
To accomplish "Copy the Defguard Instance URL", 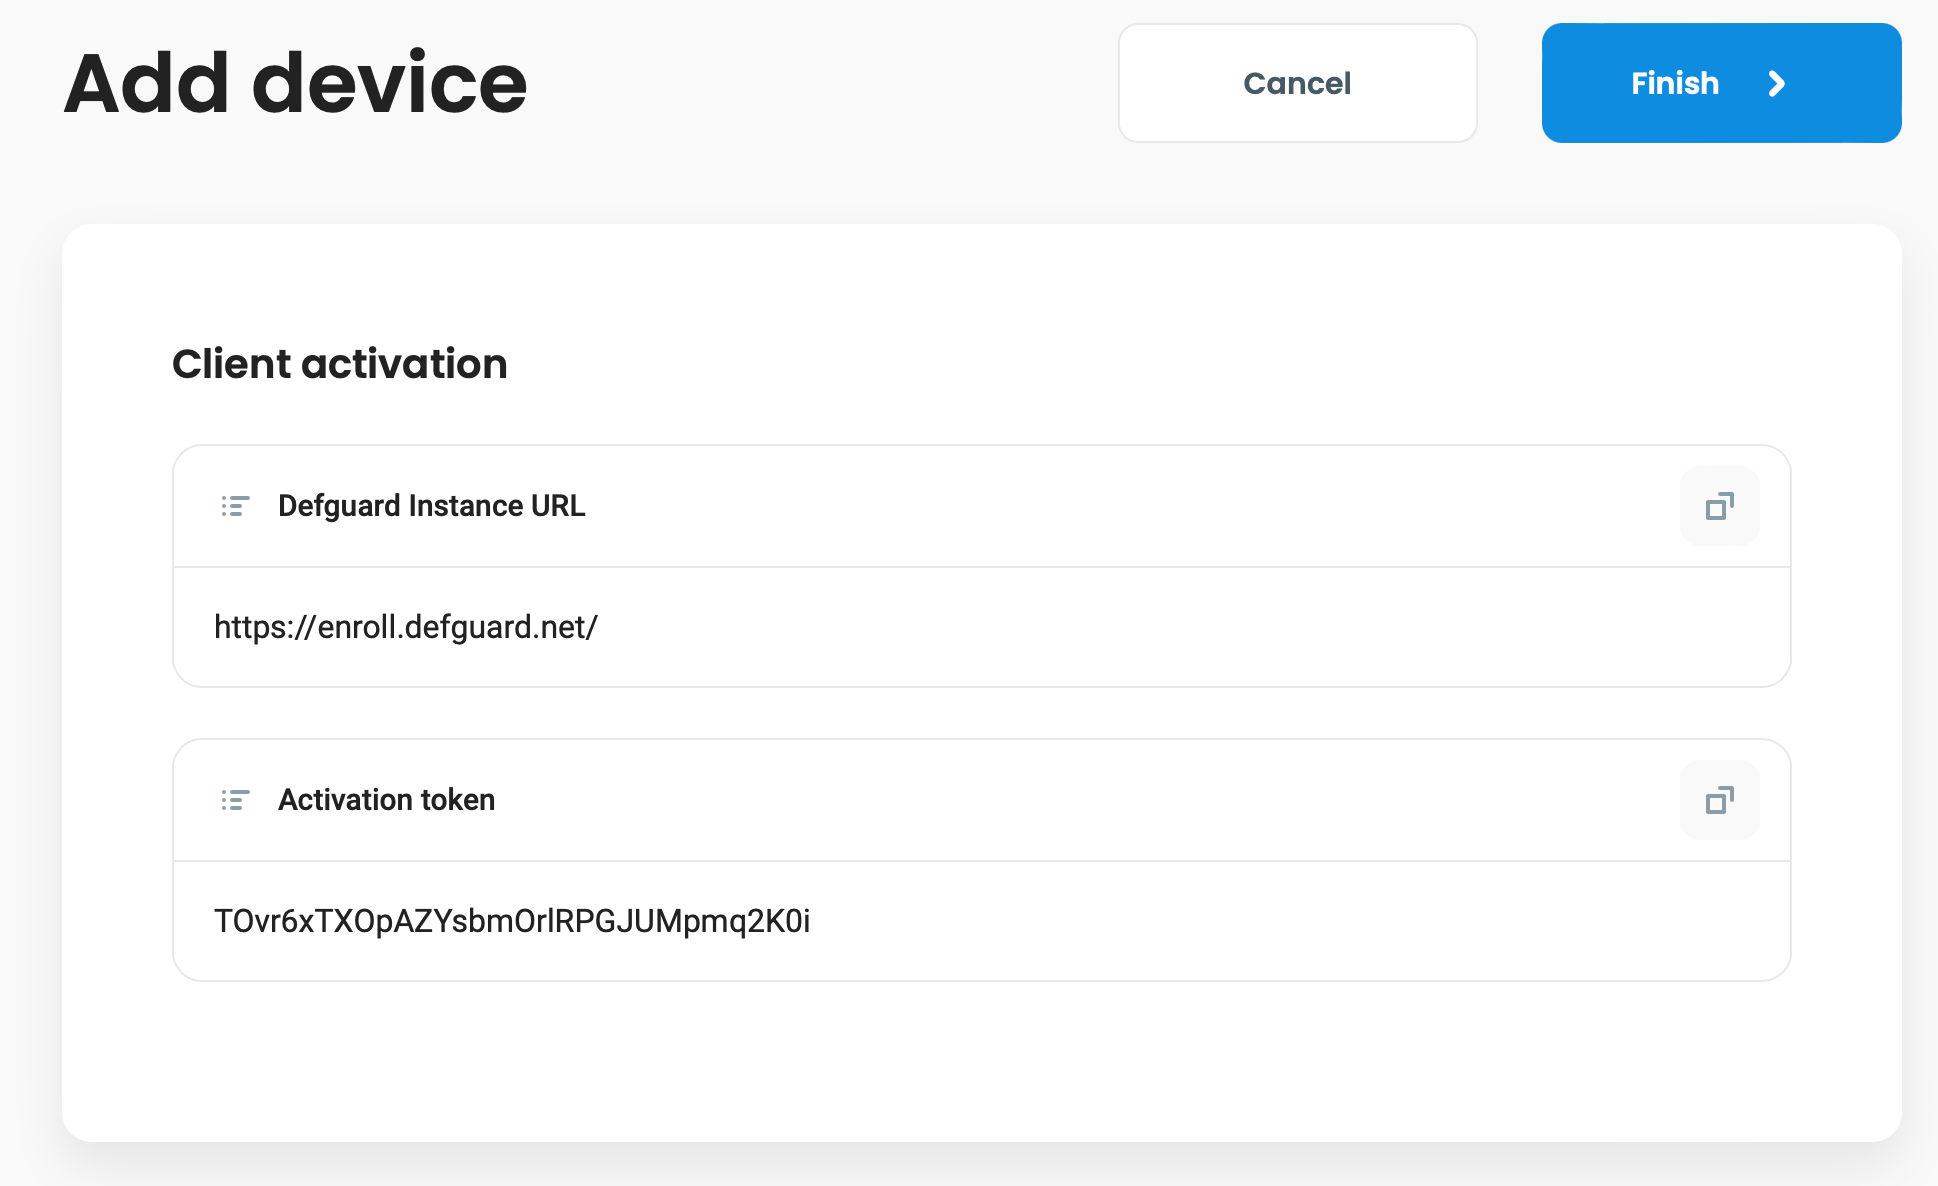I will (1719, 506).
